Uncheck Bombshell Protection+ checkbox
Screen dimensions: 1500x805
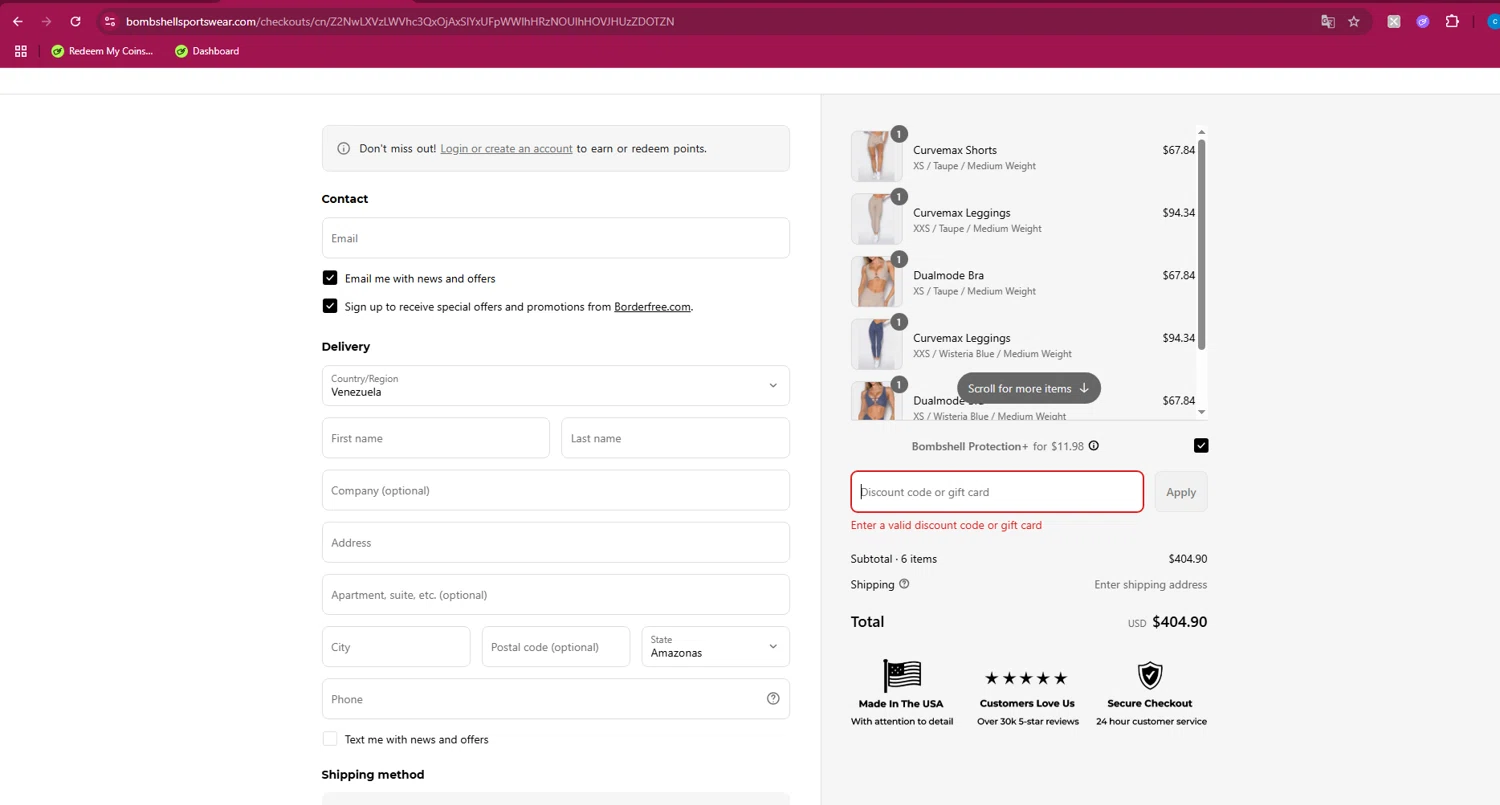tap(1201, 446)
